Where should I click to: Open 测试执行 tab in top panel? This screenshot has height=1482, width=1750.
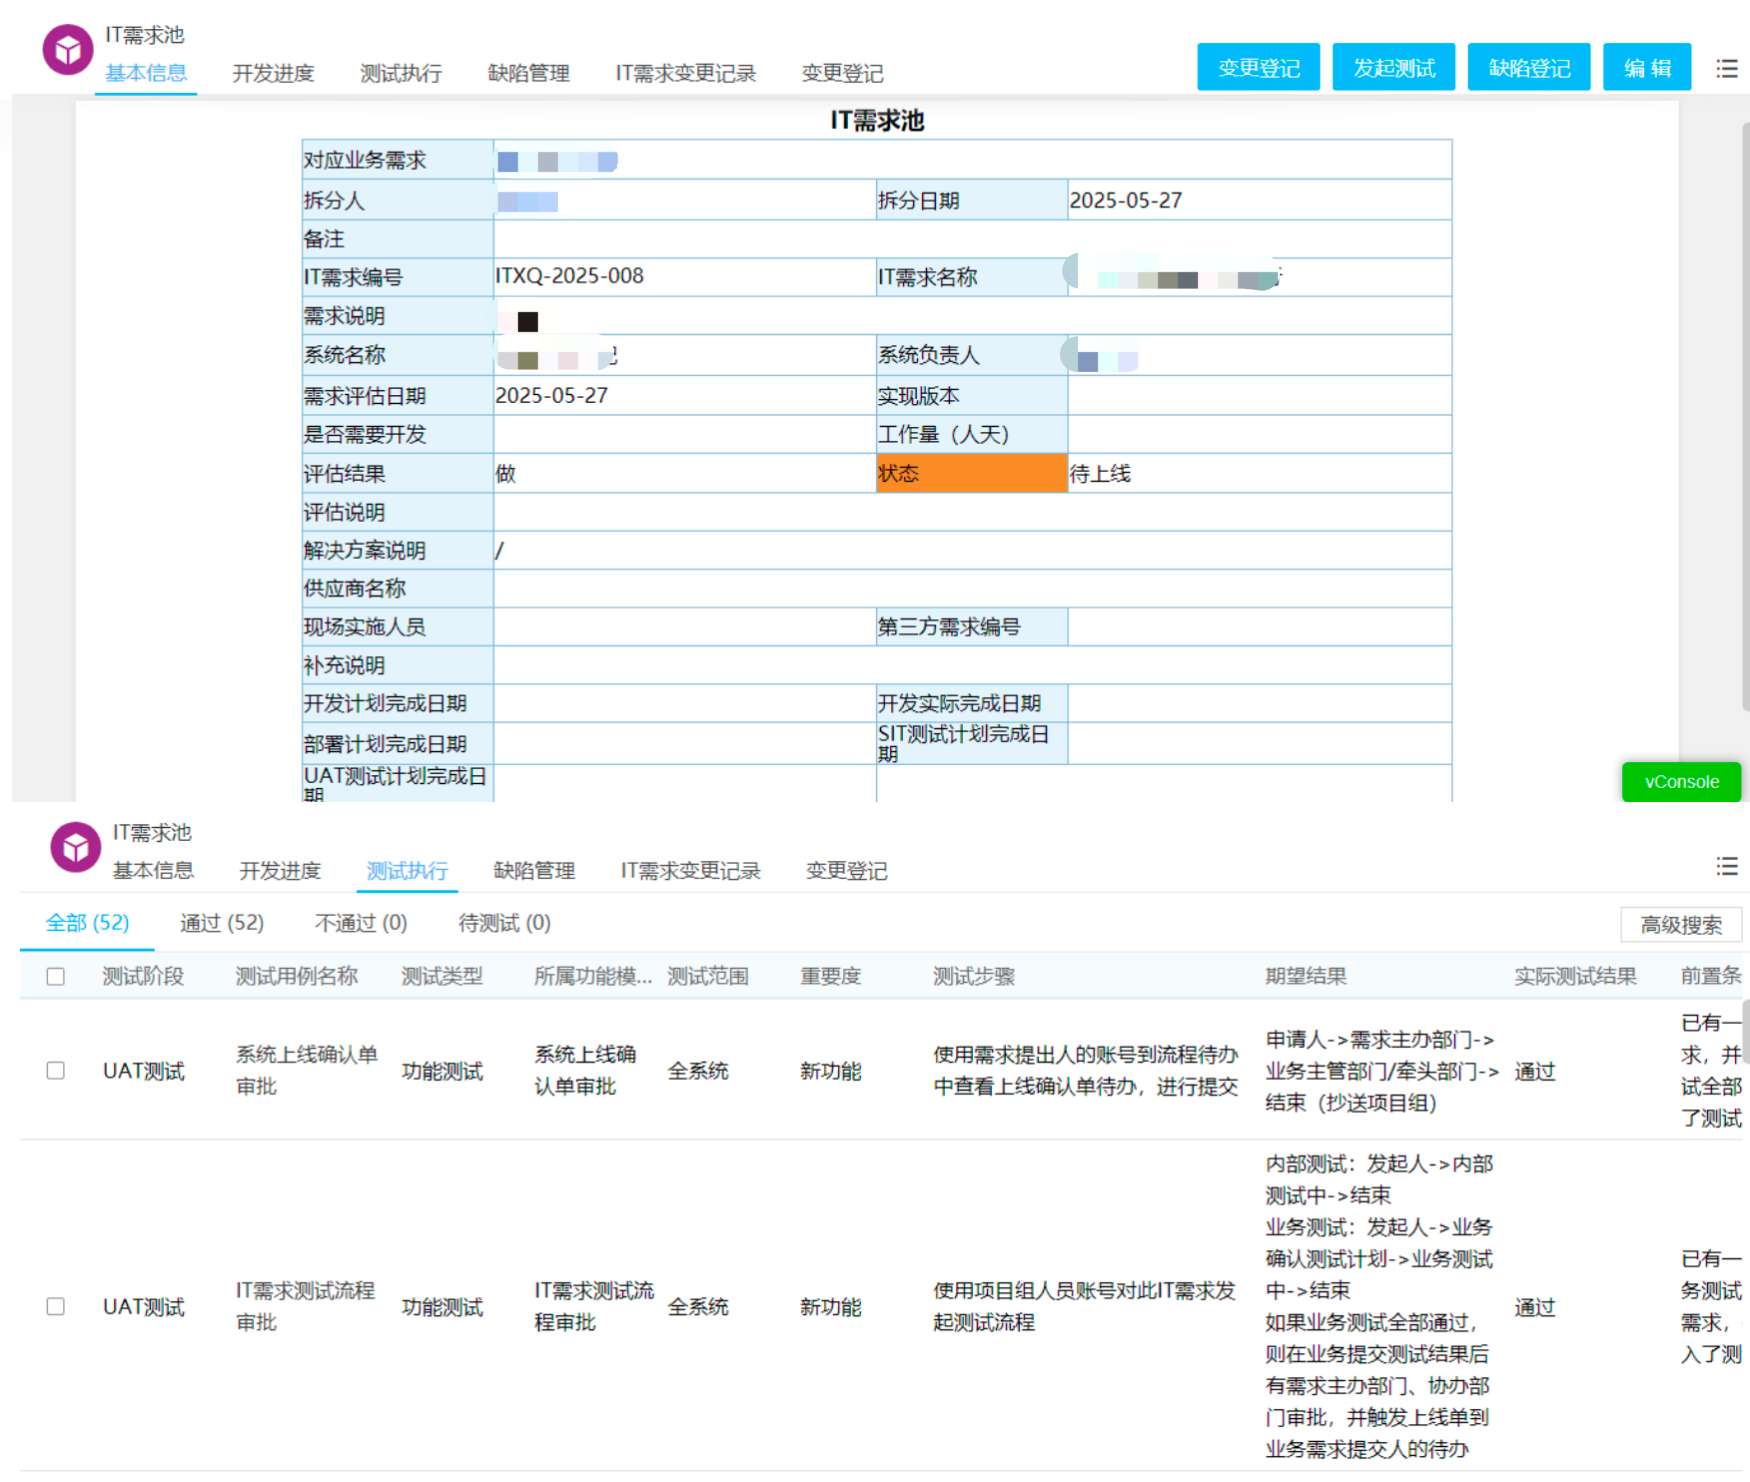pyautogui.click(x=401, y=73)
